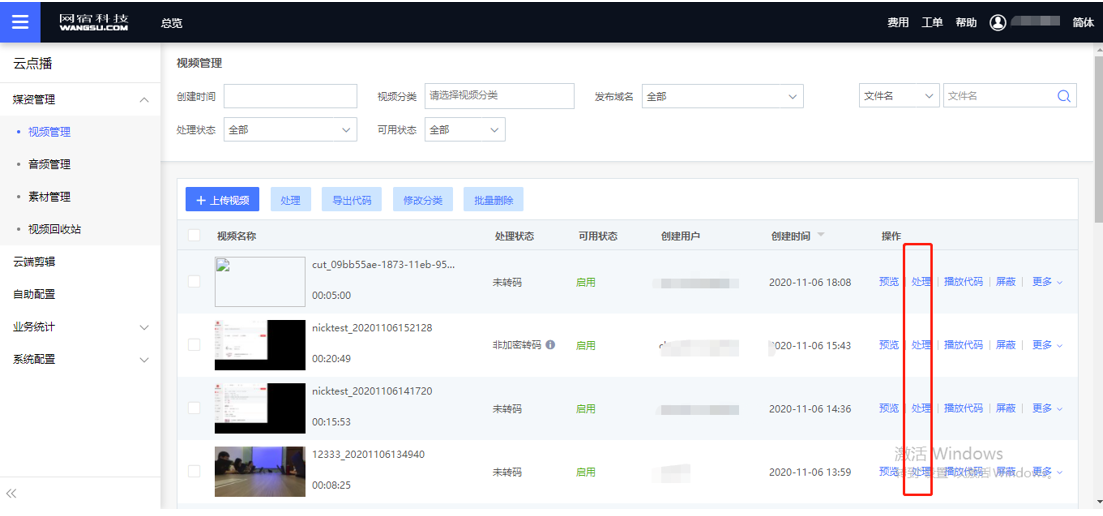Click the 上传视频 button

(x=222, y=200)
